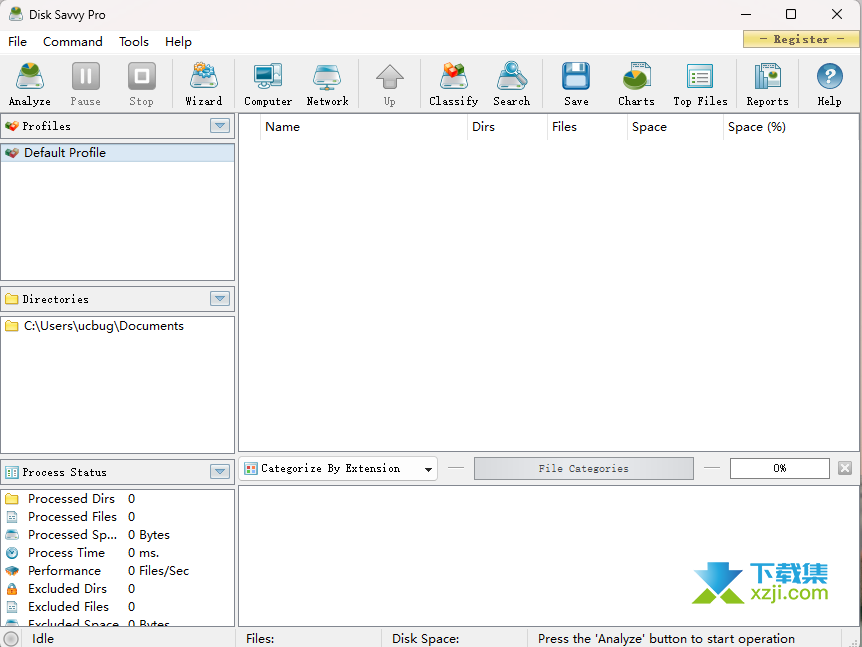Select the Processed Dirs status row
Screen dimensions: 862x647
click(x=118, y=499)
